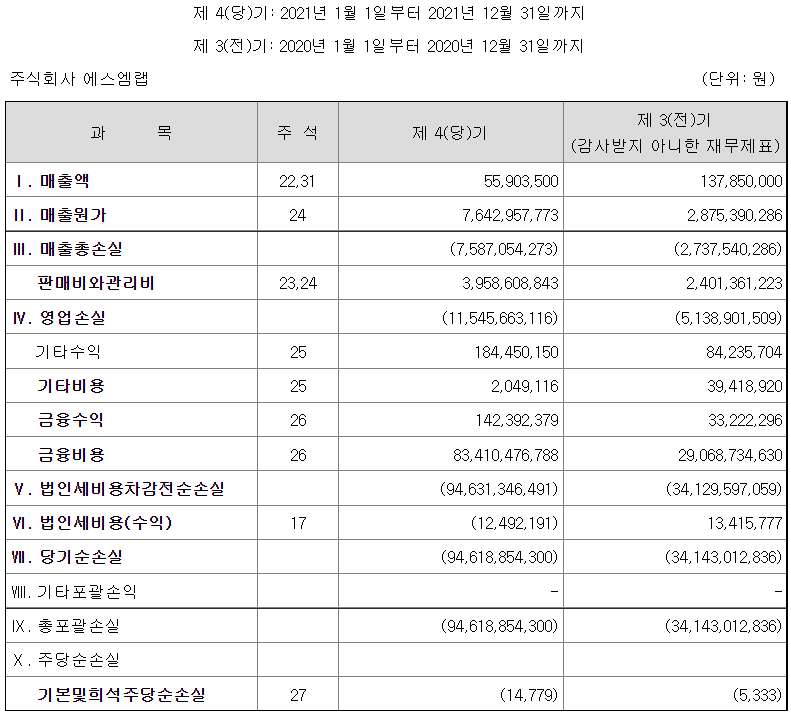The image size is (791, 716).
Task: Select the Ⅳ. 영업손실 row label
Action: (59, 318)
